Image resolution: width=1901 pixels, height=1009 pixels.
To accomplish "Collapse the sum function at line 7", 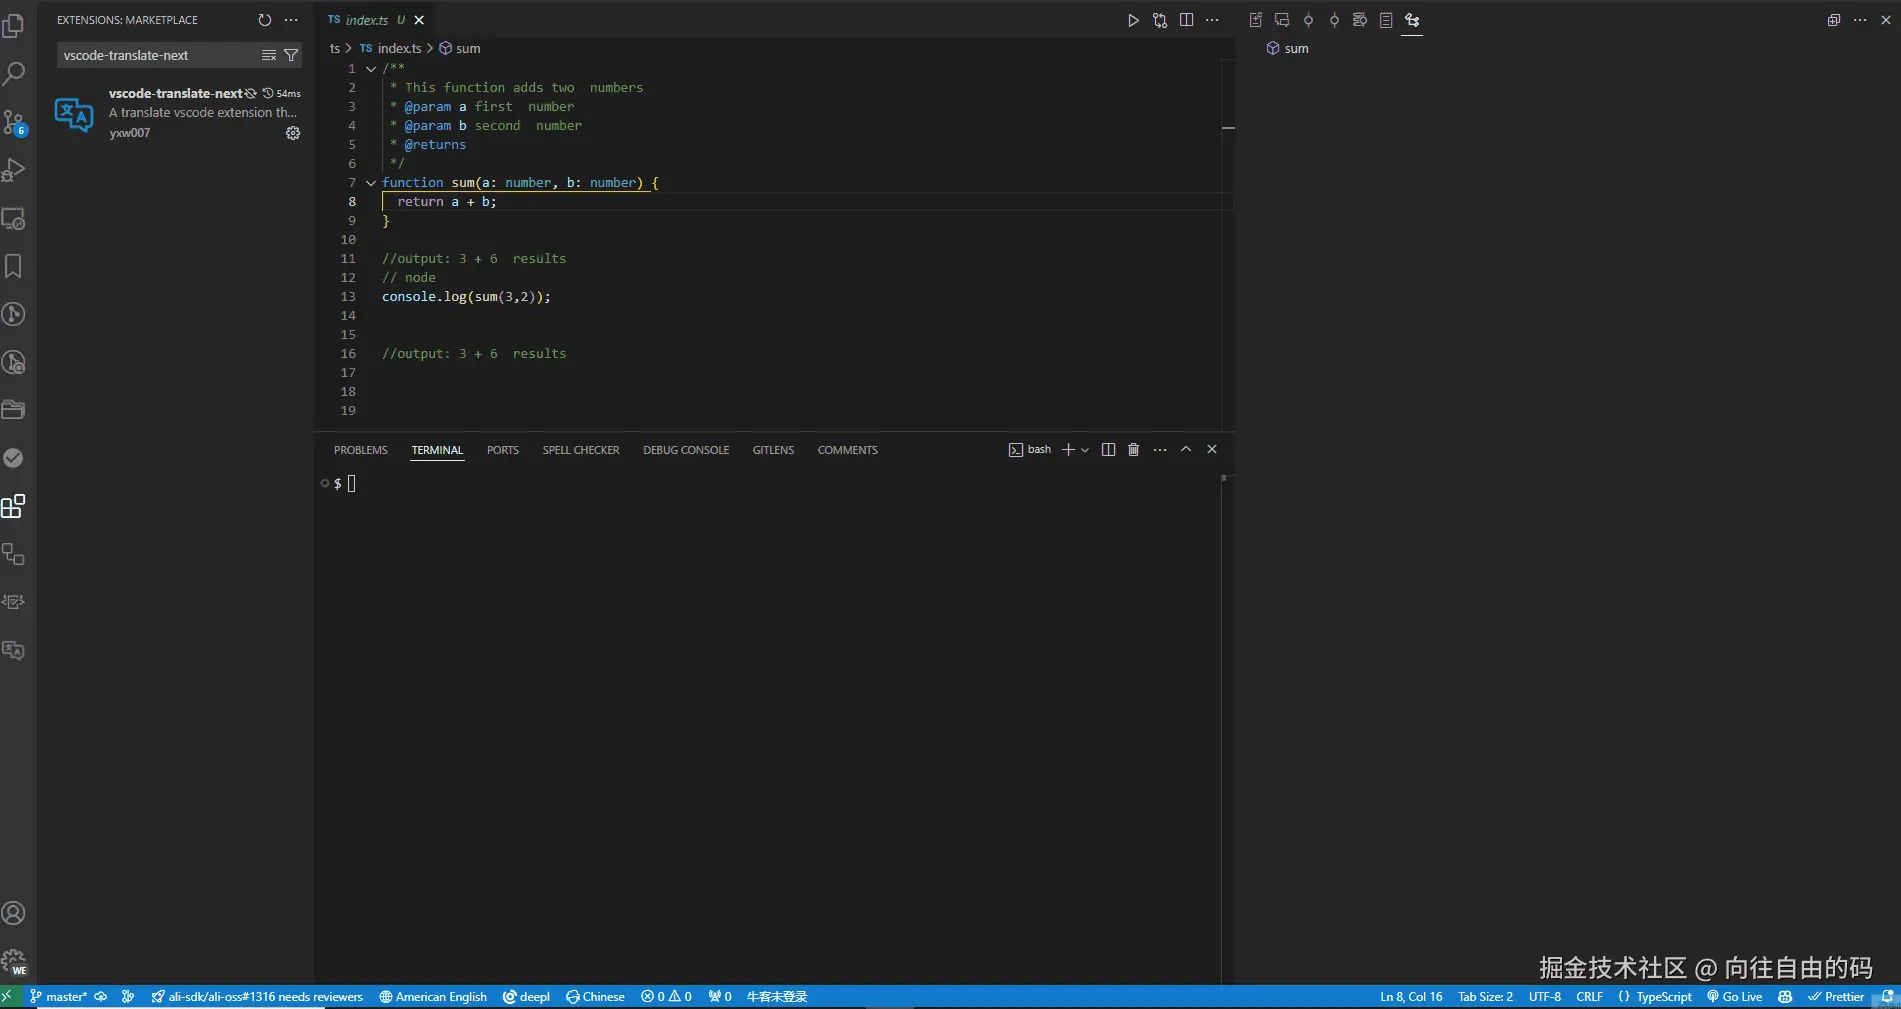I will [x=371, y=182].
